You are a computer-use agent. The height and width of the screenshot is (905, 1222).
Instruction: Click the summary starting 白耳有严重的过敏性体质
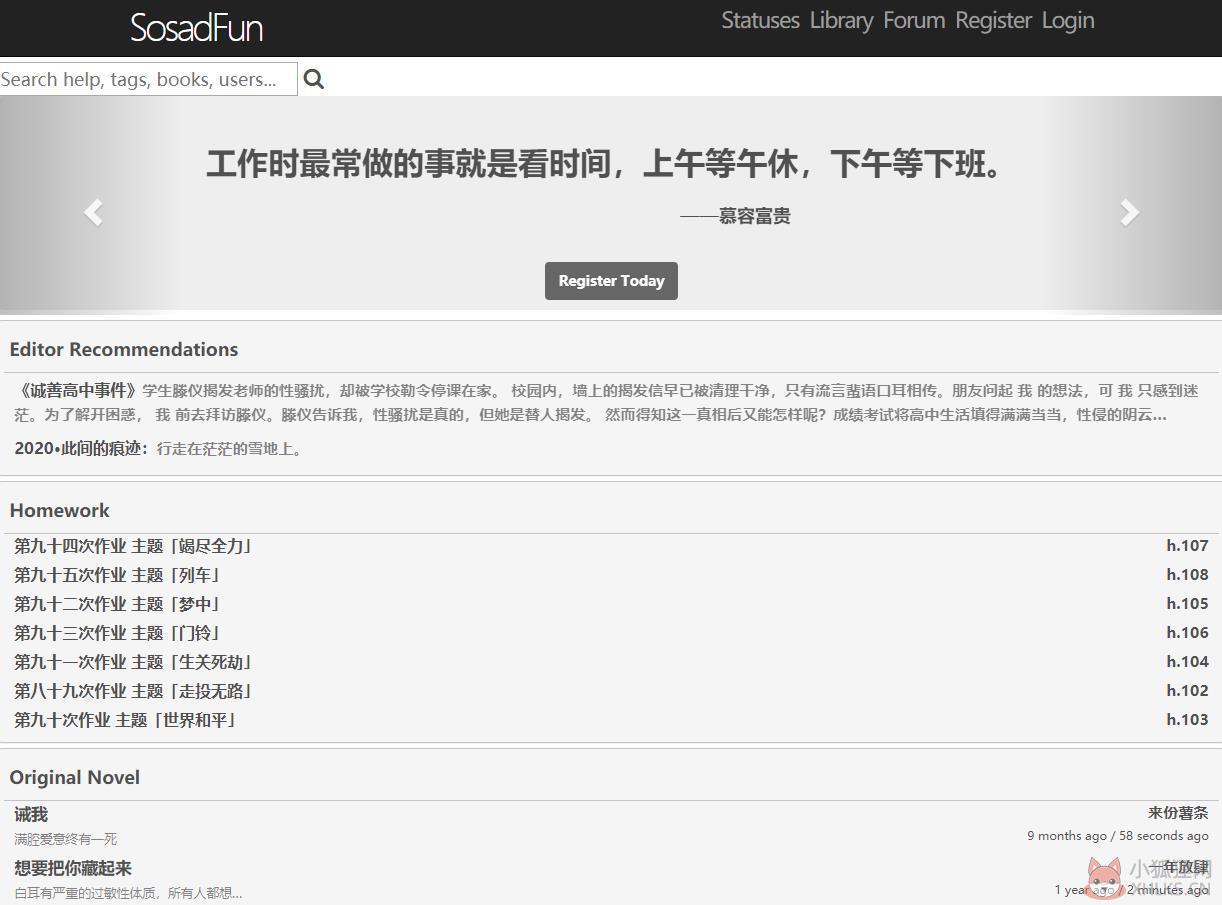[x=128, y=893]
